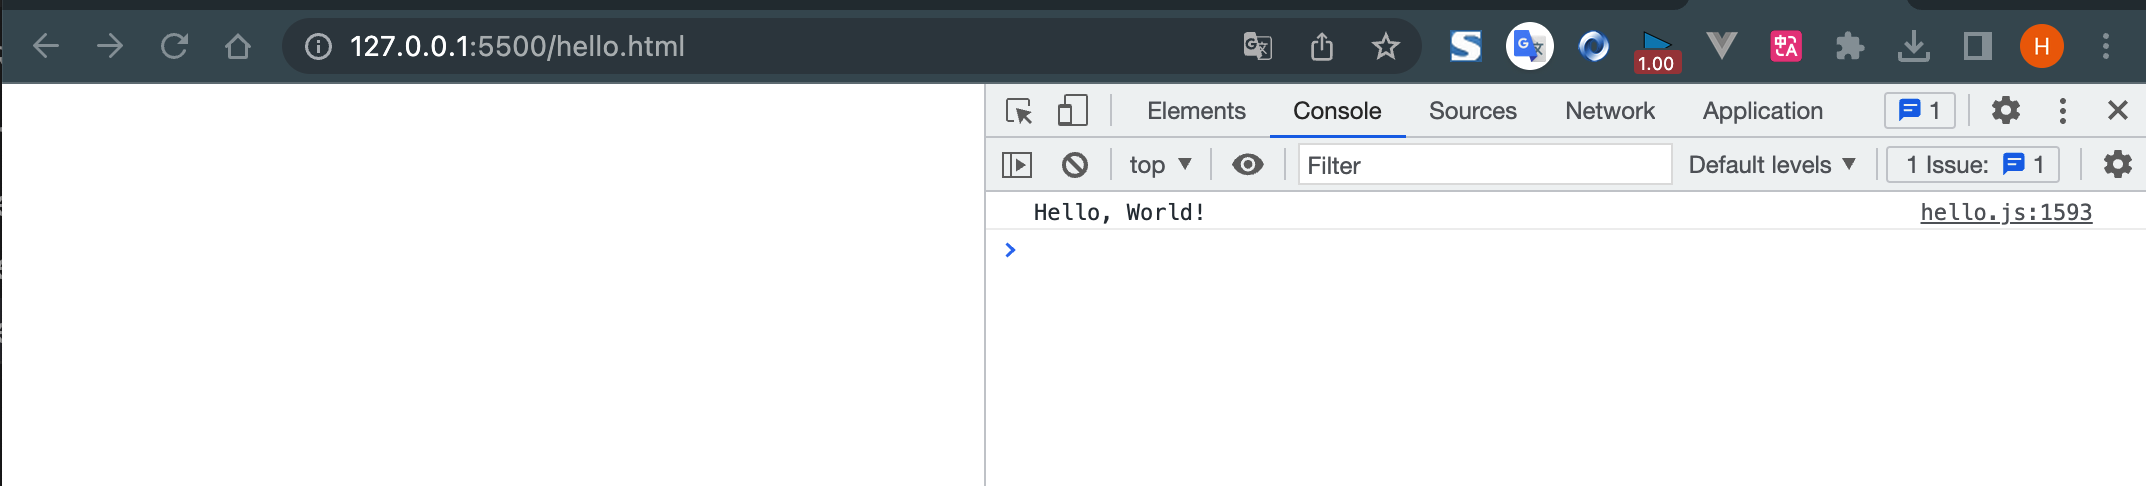Switch to the Elements tab
Image resolution: width=2146 pixels, height=486 pixels.
(1196, 111)
